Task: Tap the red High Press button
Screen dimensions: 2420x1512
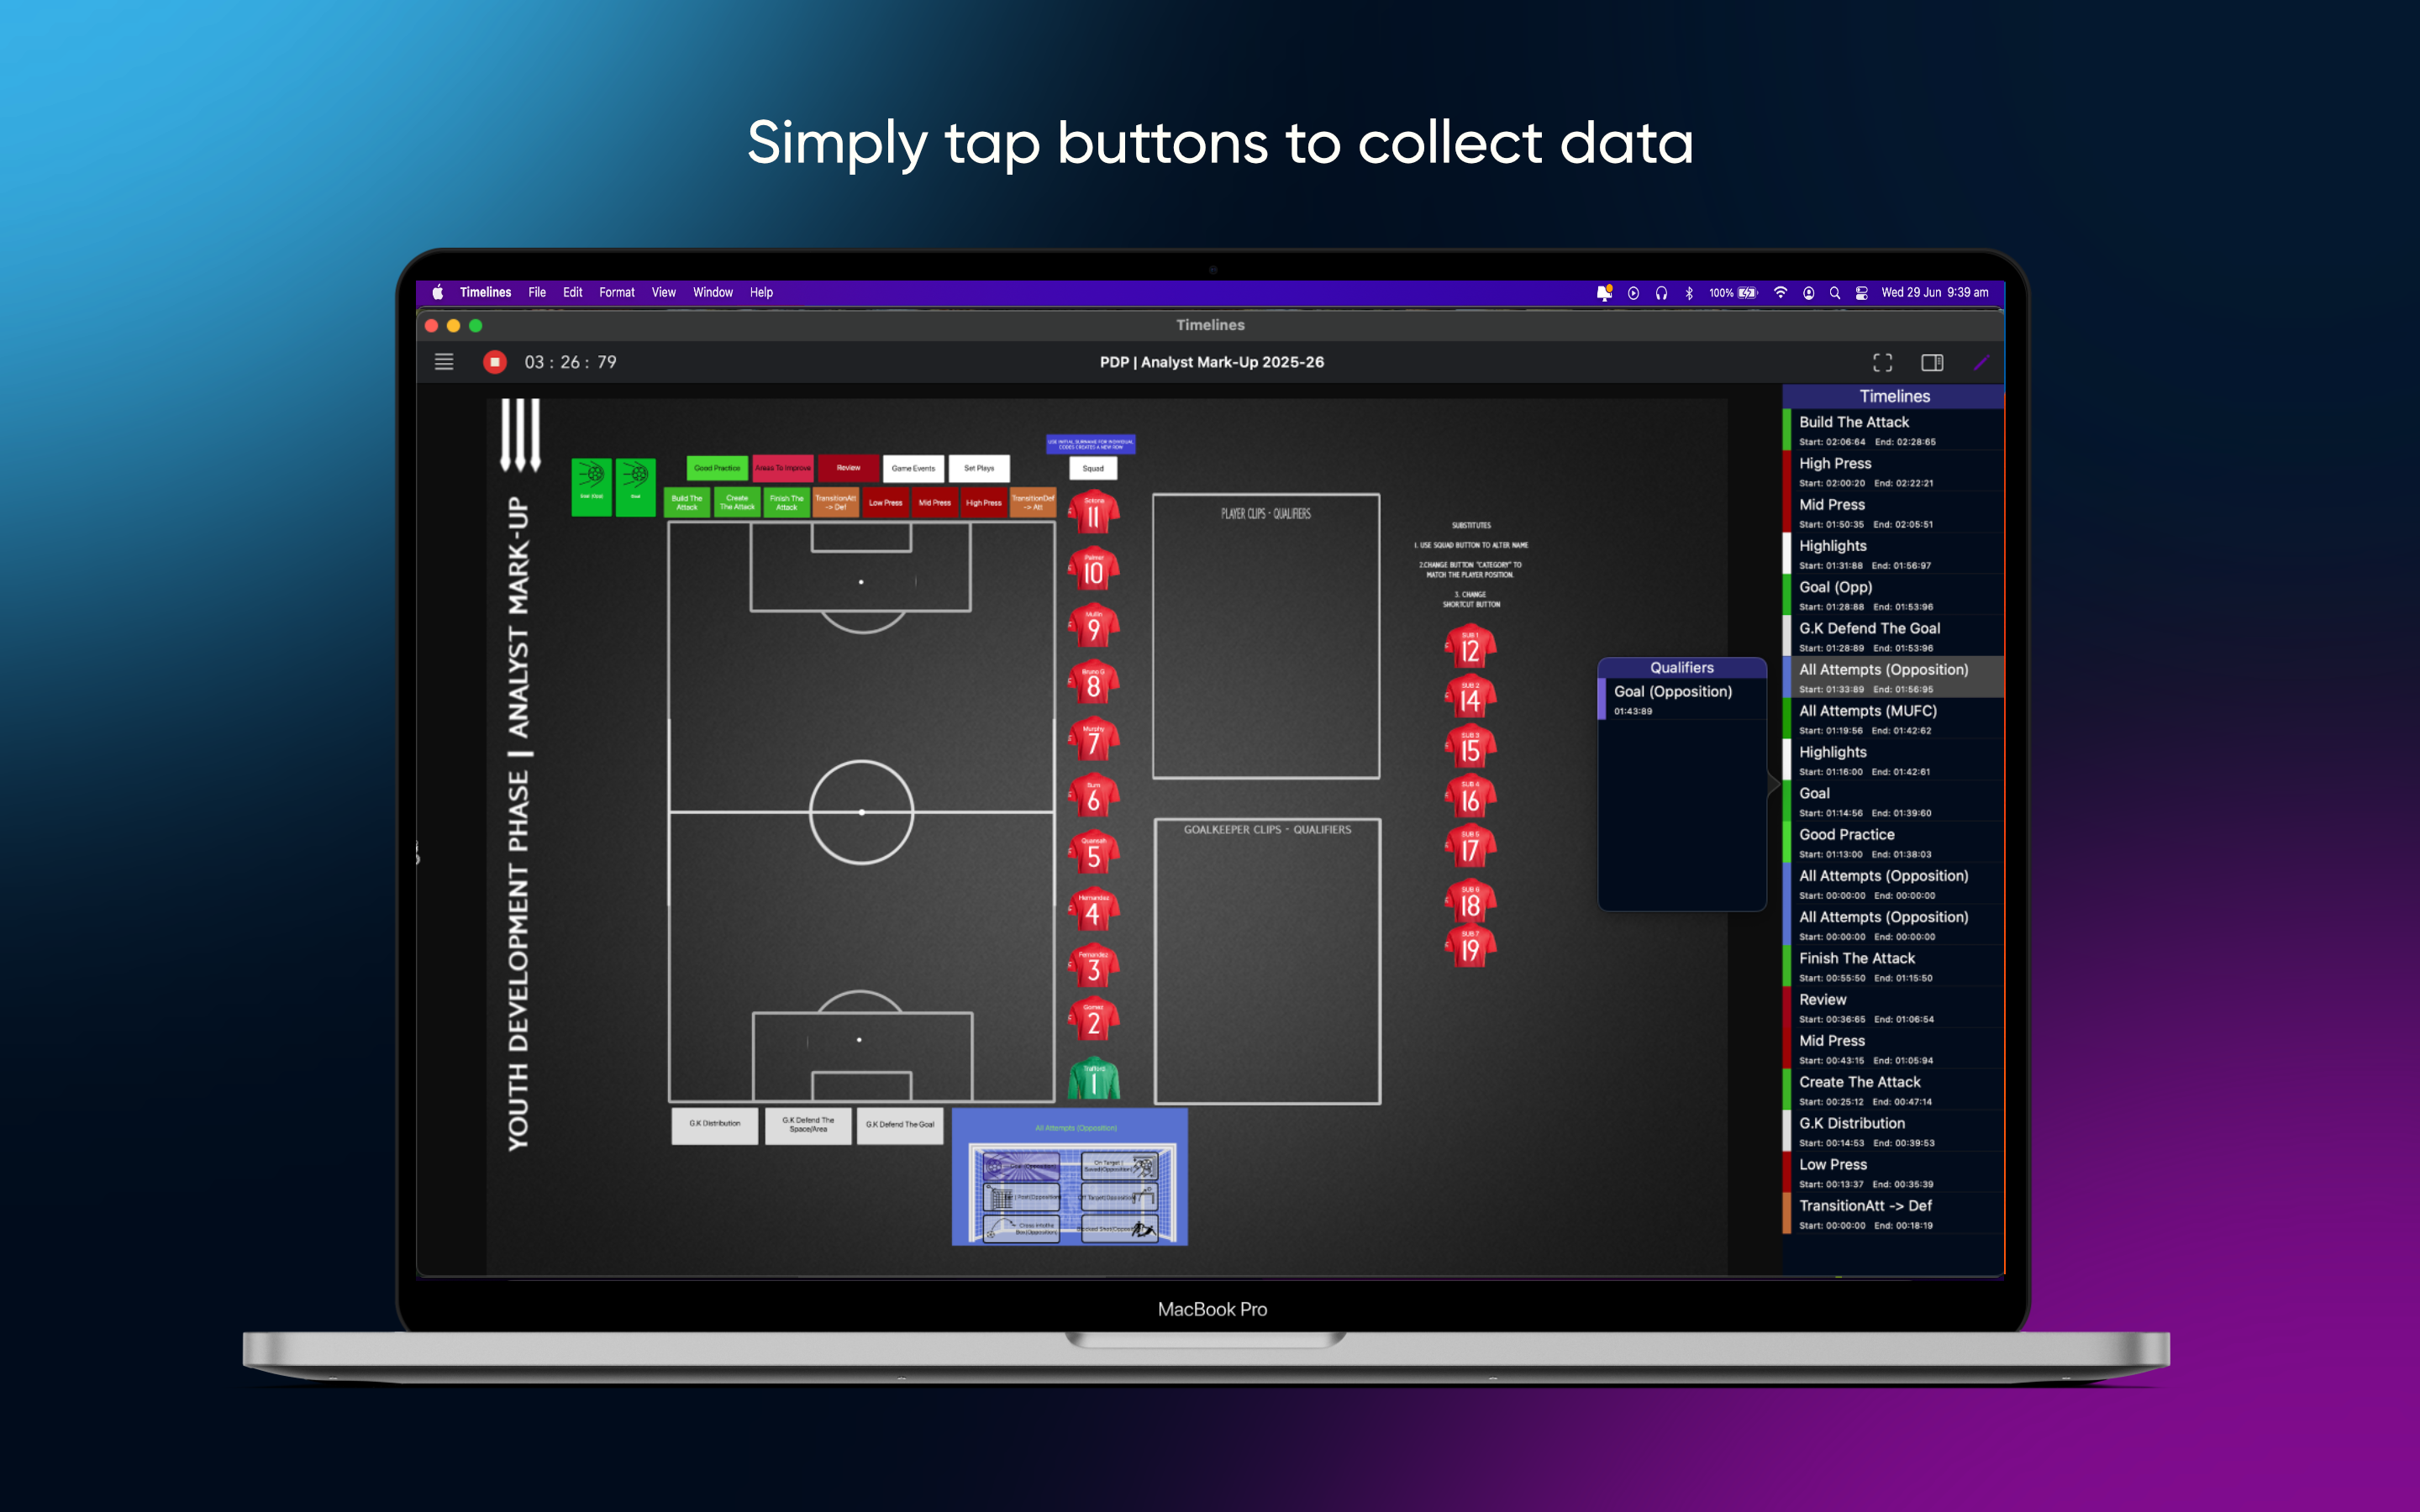Action: pyautogui.click(x=984, y=502)
